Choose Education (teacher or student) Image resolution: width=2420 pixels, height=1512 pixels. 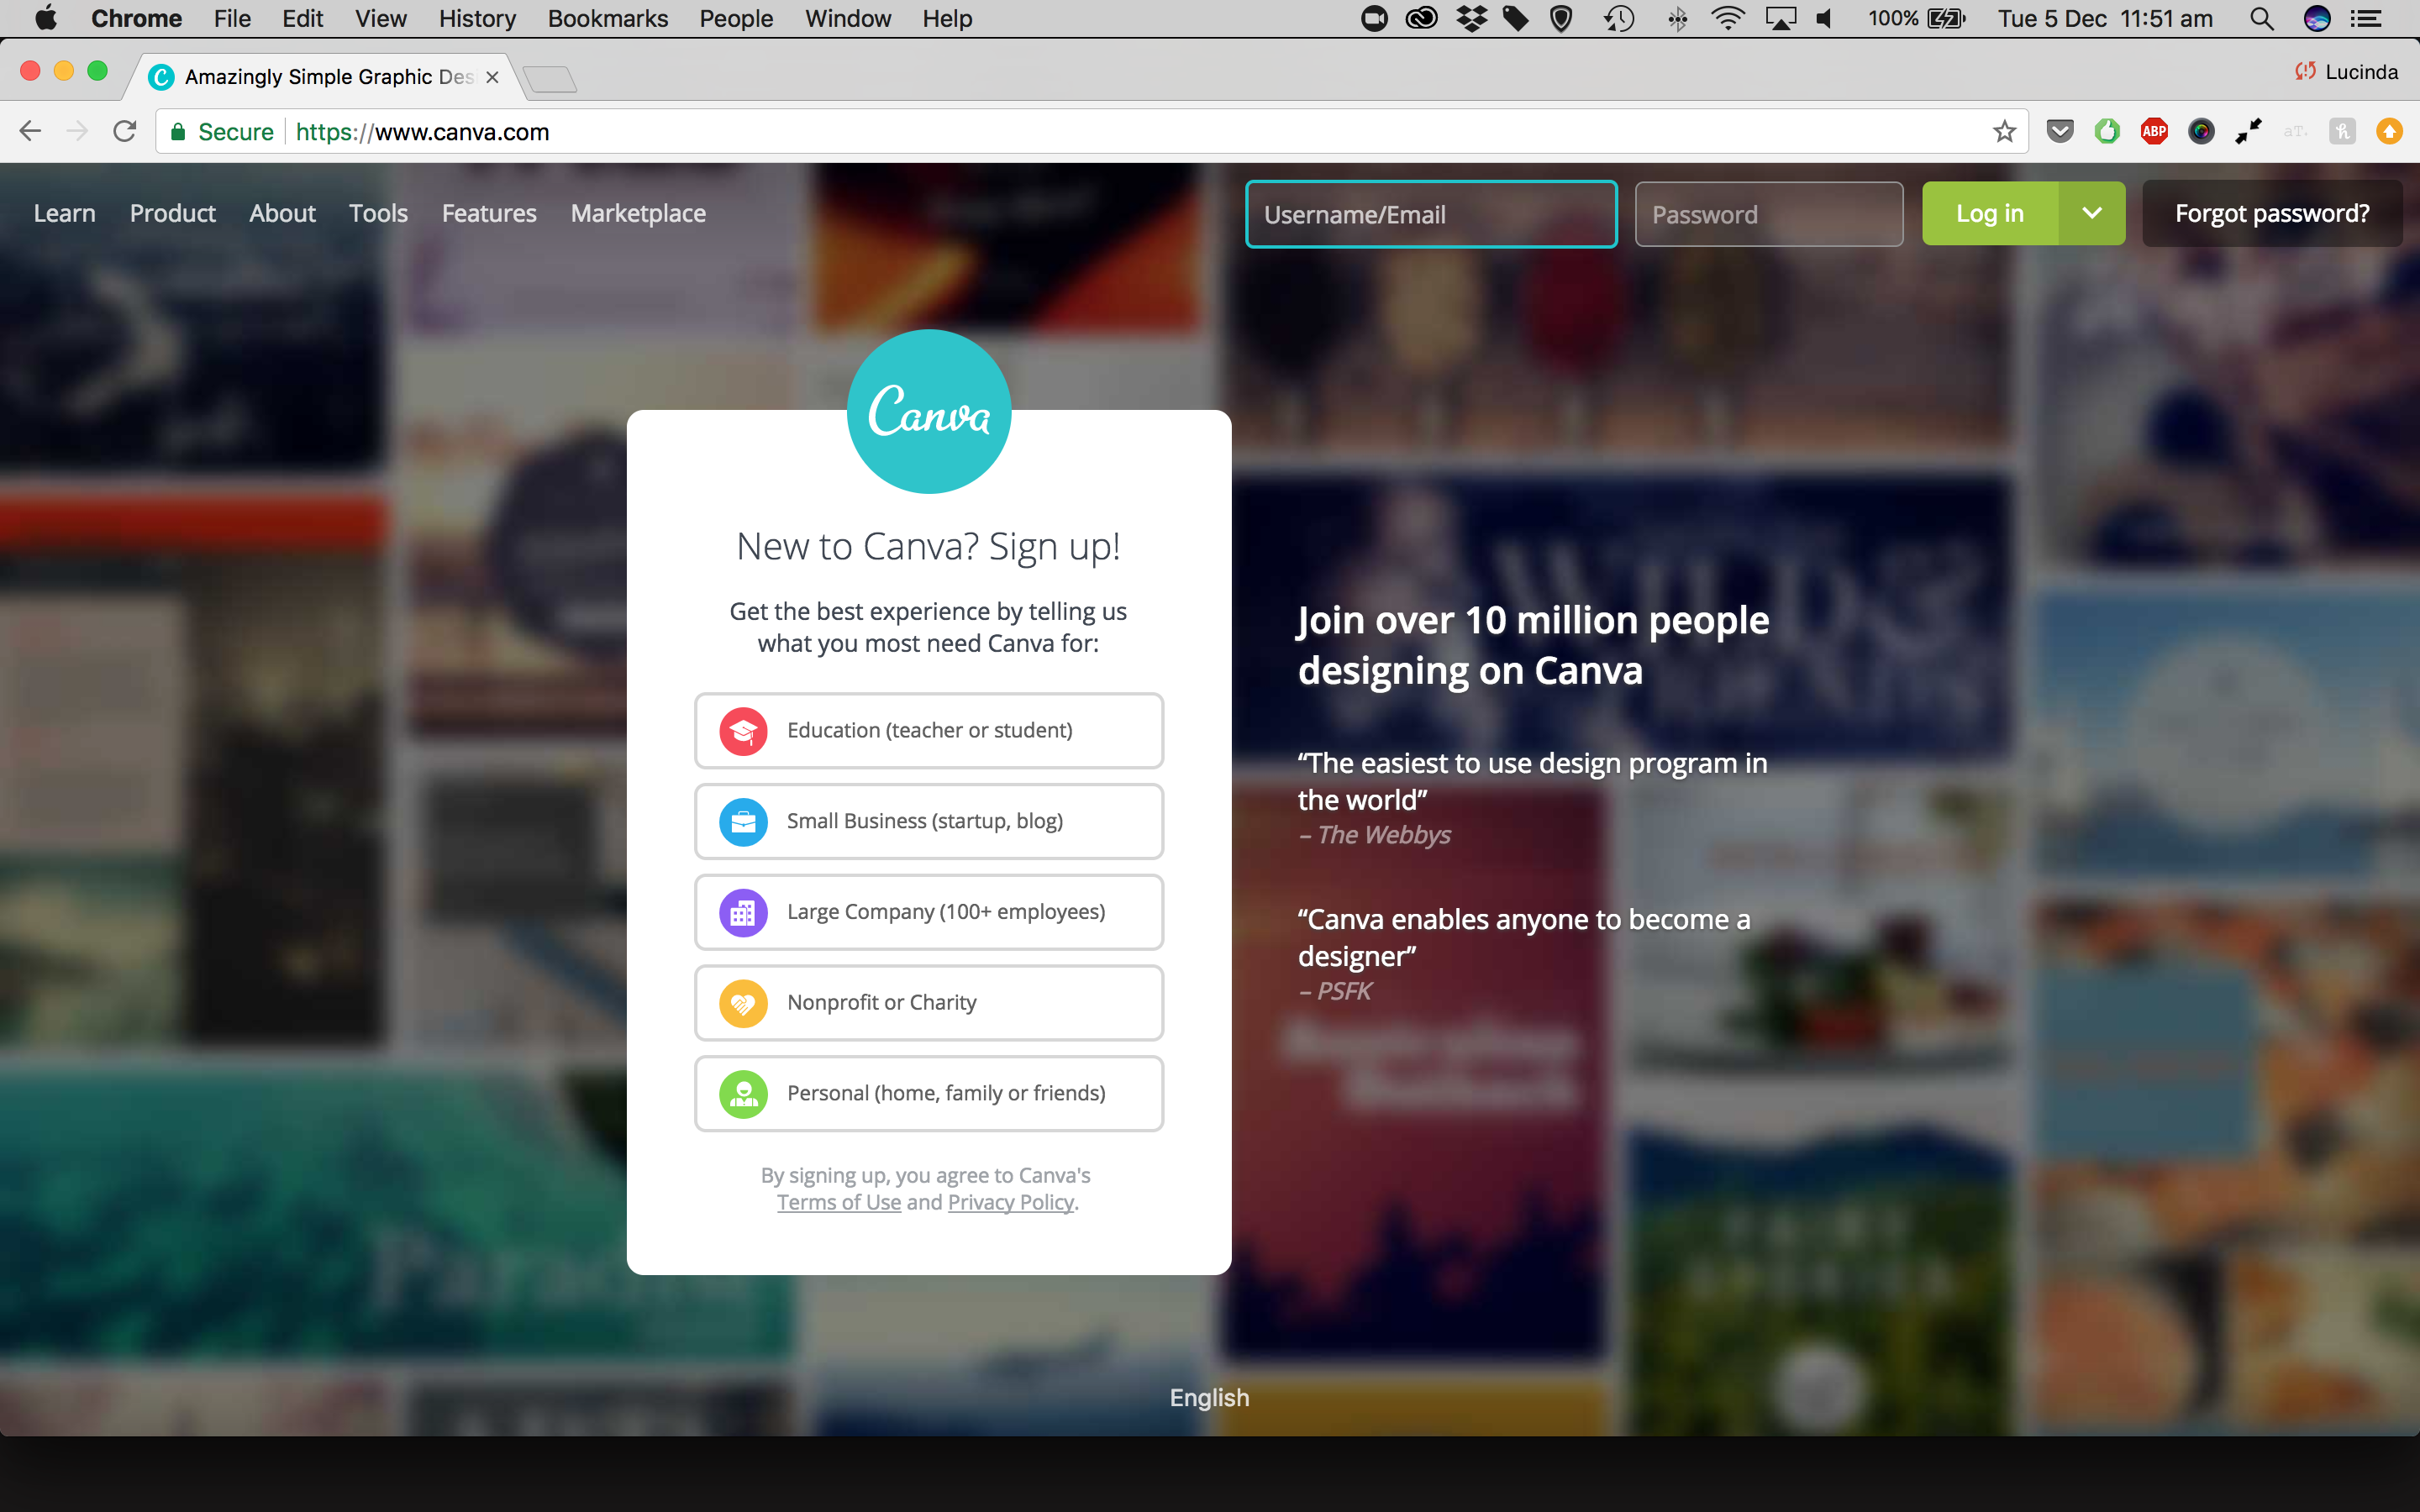pyautogui.click(x=929, y=731)
